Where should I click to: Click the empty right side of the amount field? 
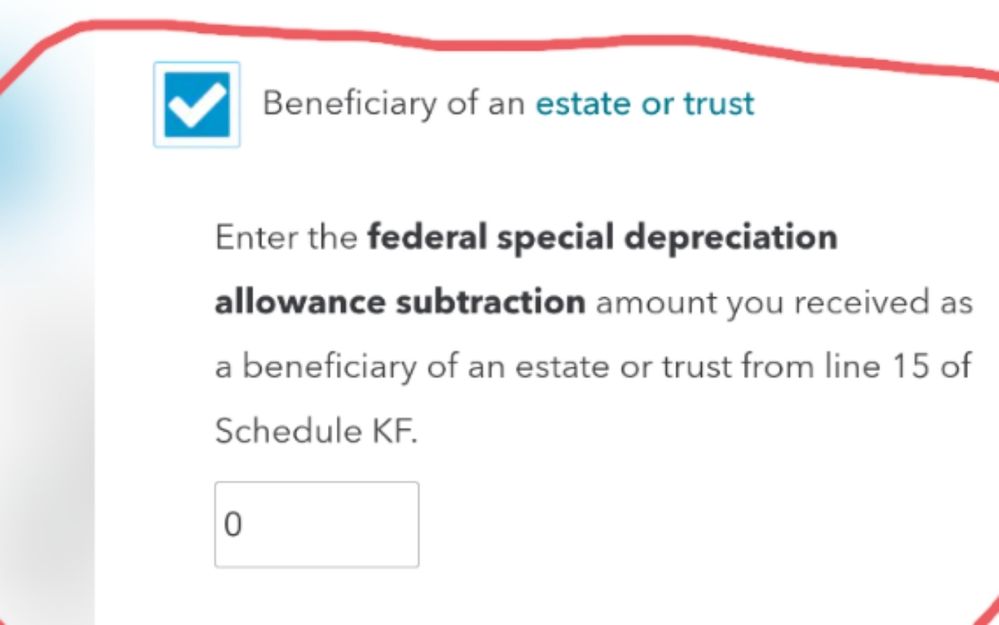click(380, 525)
